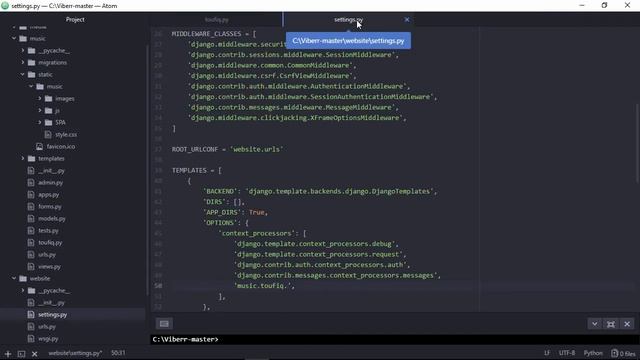Change Python grammar selector
Image resolution: width=640 pixels, height=360 pixels.
593,353
